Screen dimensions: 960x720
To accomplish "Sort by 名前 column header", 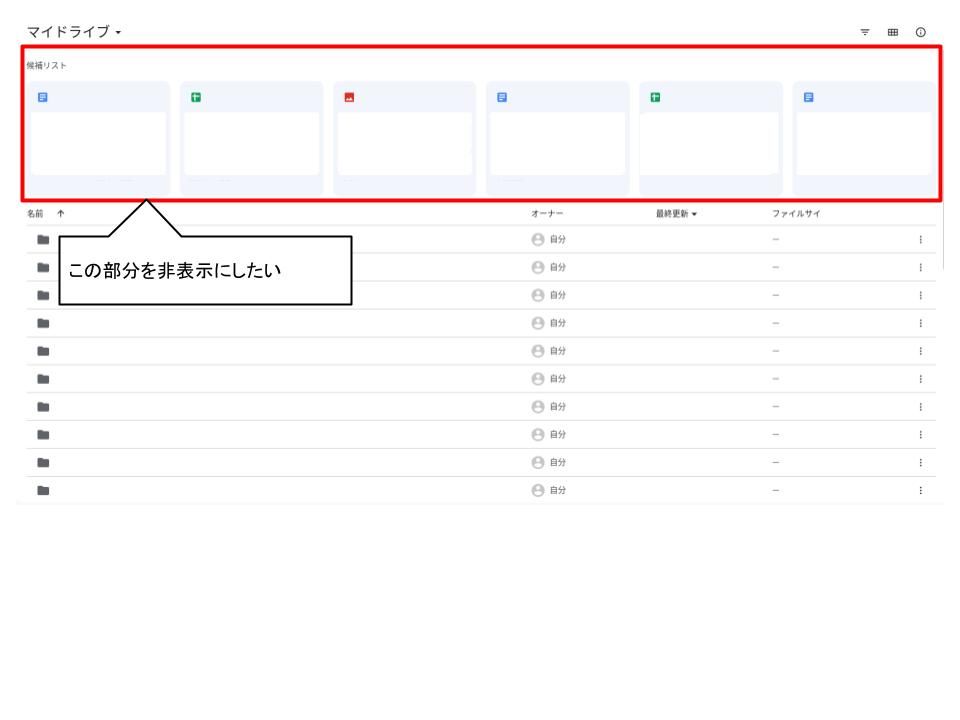I will click(35, 213).
